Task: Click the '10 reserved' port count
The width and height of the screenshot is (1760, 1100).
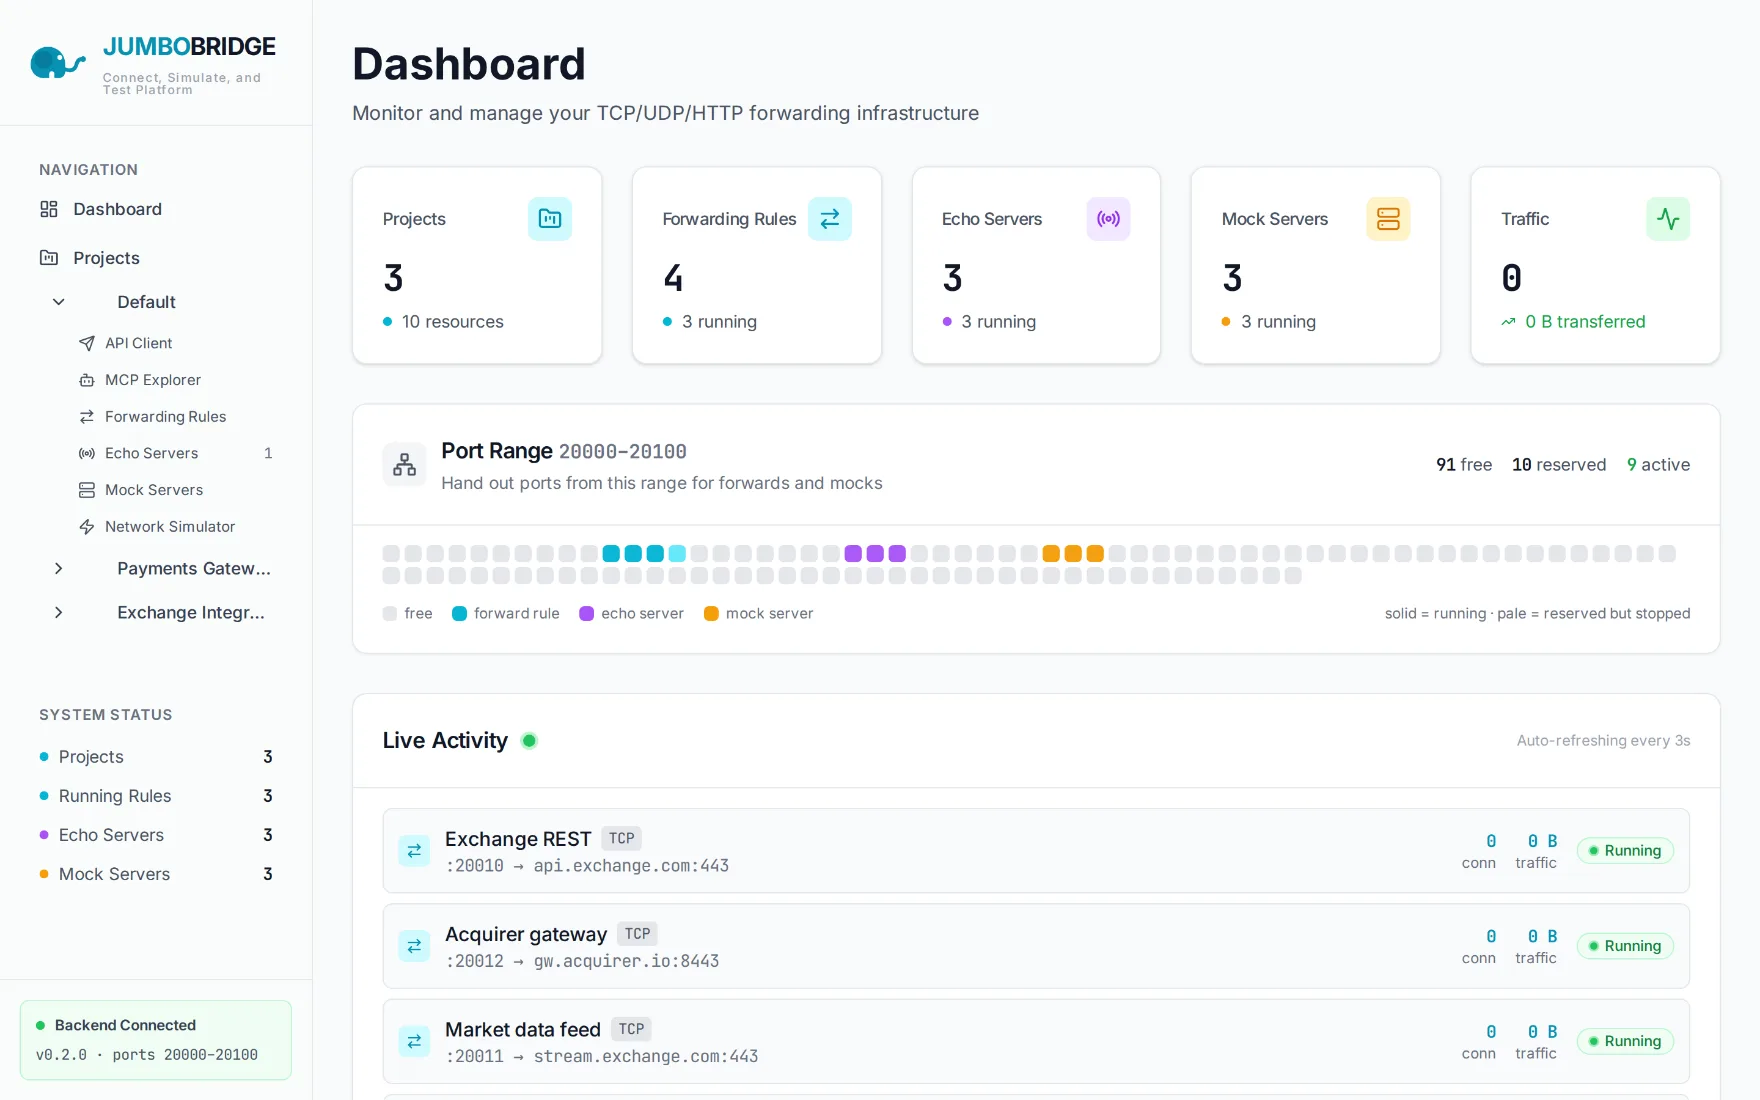Action: pyautogui.click(x=1559, y=465)
